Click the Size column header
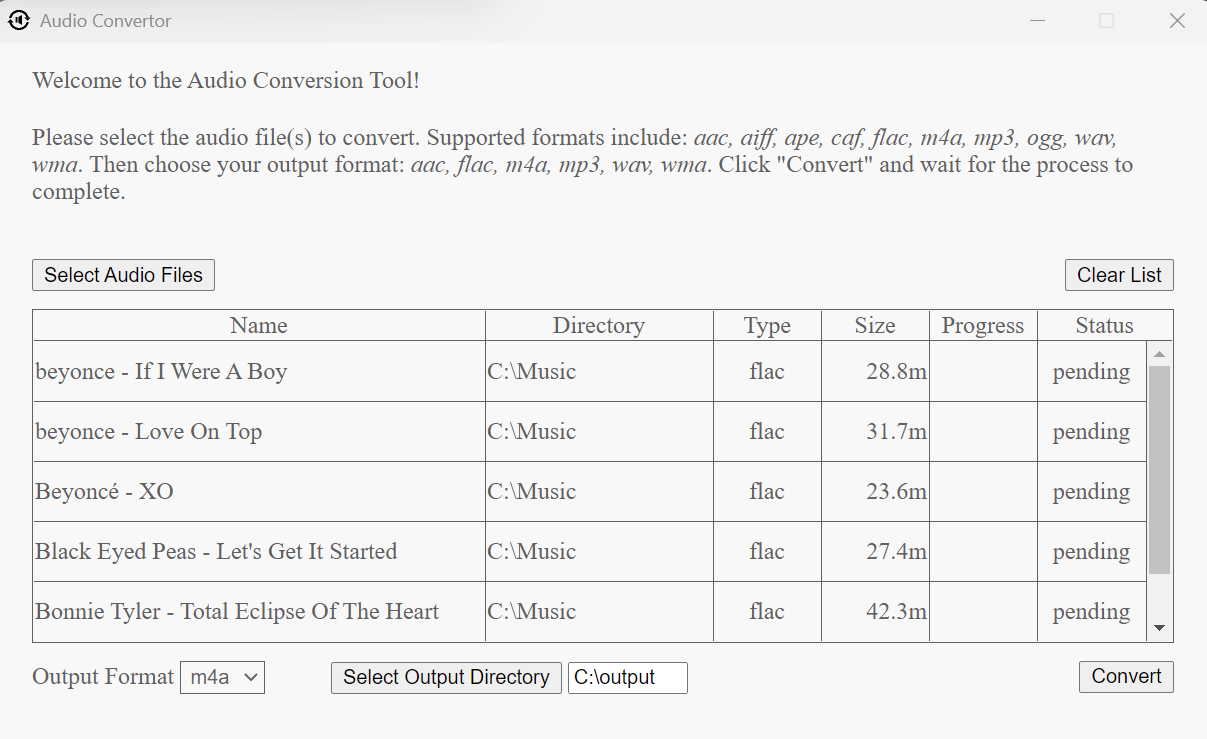Screen dimensions: 1207x739 point(875,325)
